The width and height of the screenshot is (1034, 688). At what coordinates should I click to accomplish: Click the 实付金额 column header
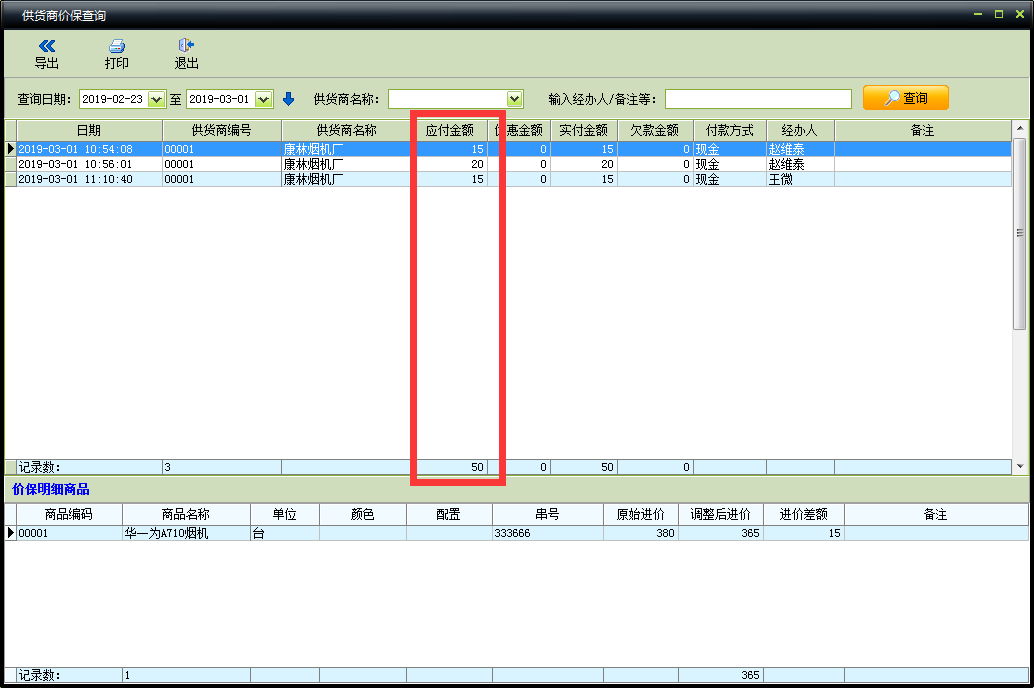(584, 130)
